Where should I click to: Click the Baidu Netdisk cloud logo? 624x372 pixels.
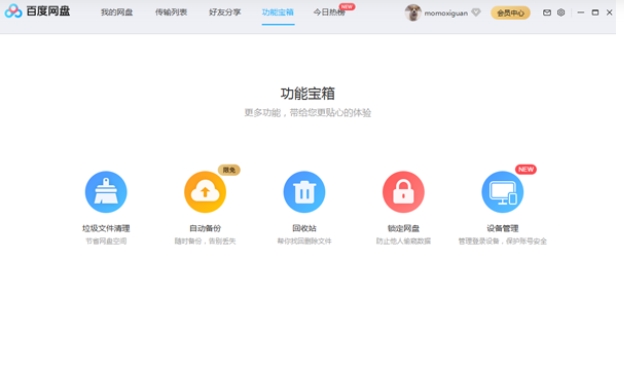(13, 11)
